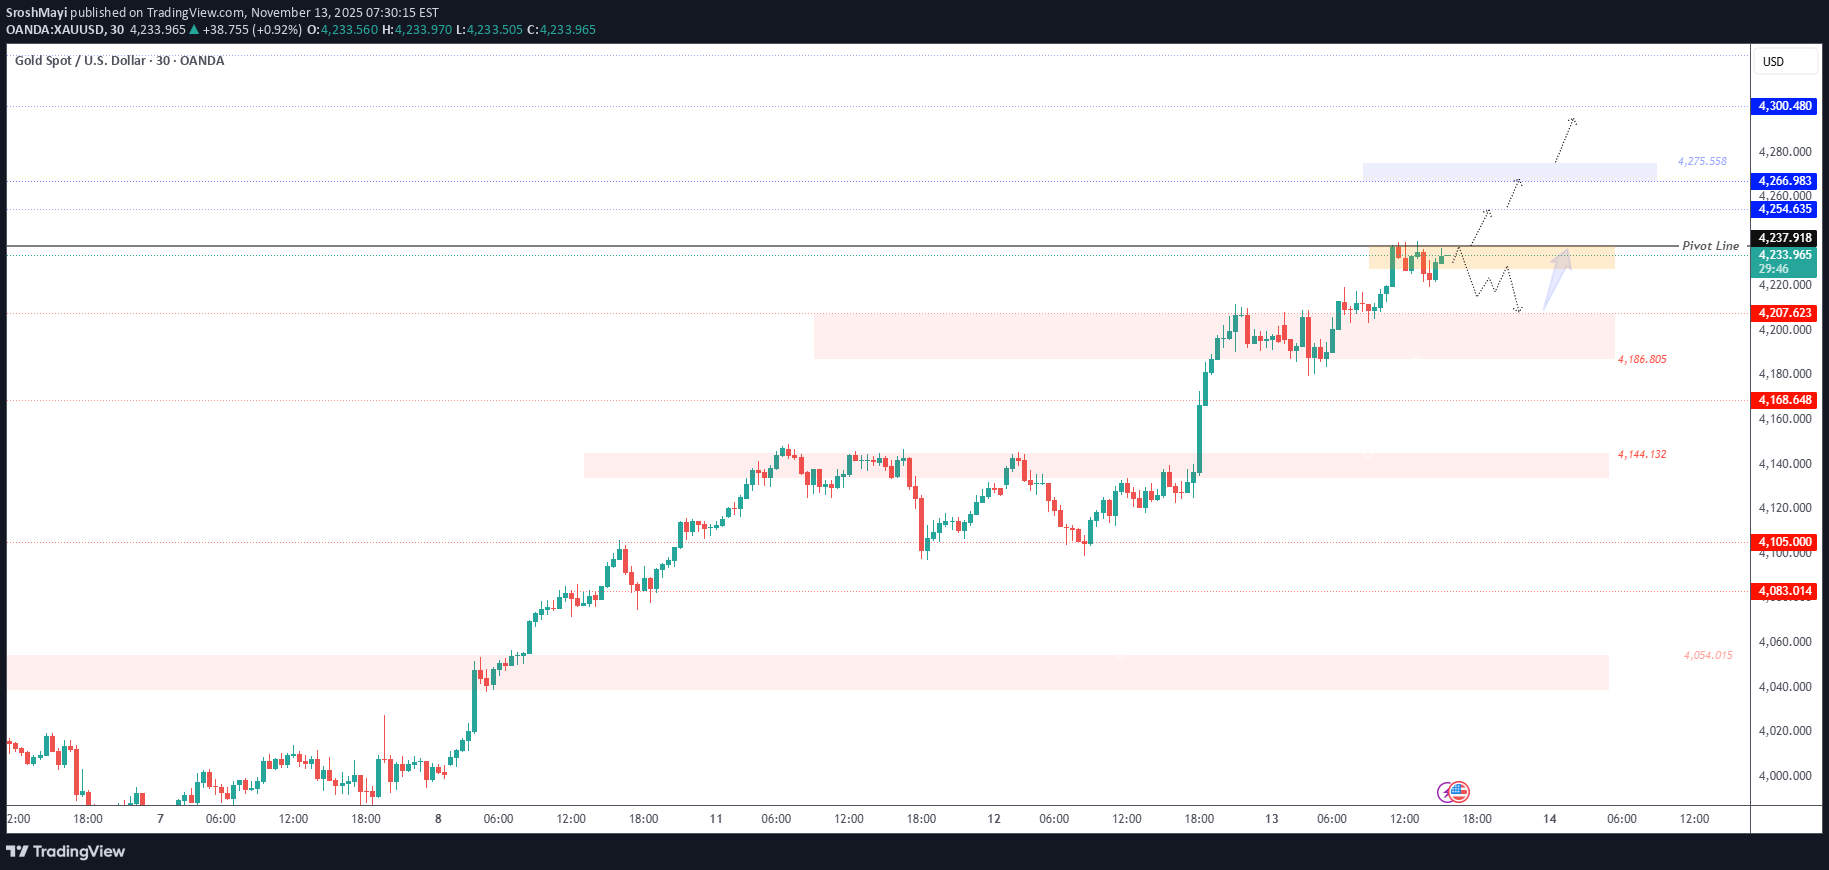Click the purple lightning bolt event icon

1445,793
